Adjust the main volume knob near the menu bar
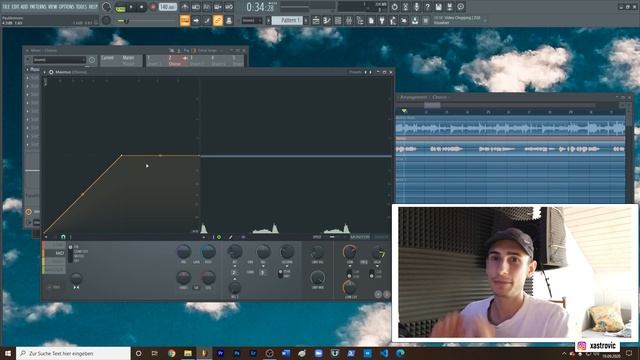Viewport: 640px width, 360px height. point(107,7)
